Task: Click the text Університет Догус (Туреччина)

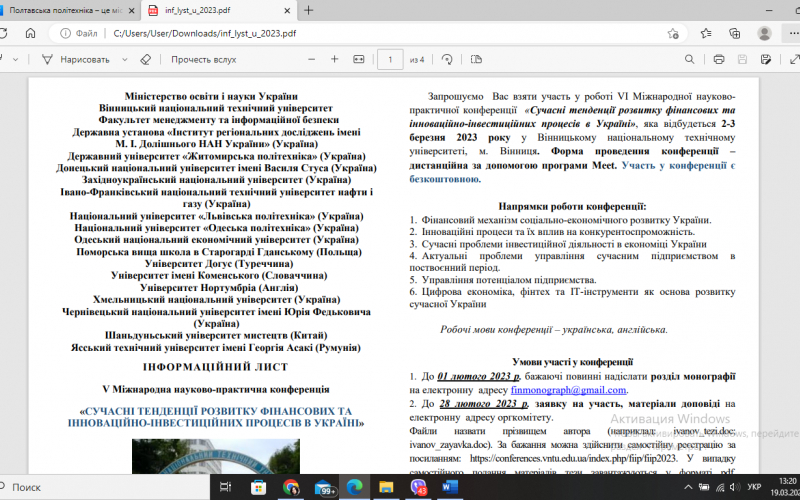Action: coord(219,264)
